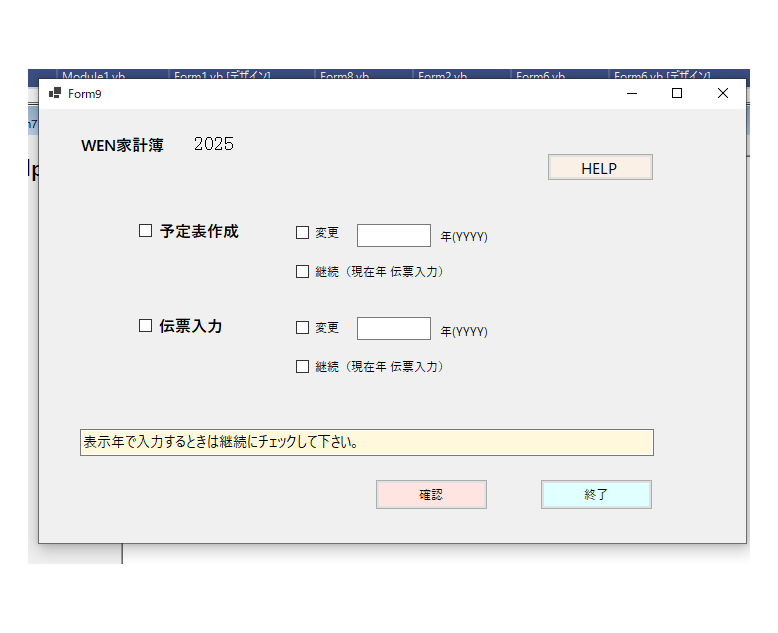
Task: Close the Form9 window
Action: coord(723,93)
